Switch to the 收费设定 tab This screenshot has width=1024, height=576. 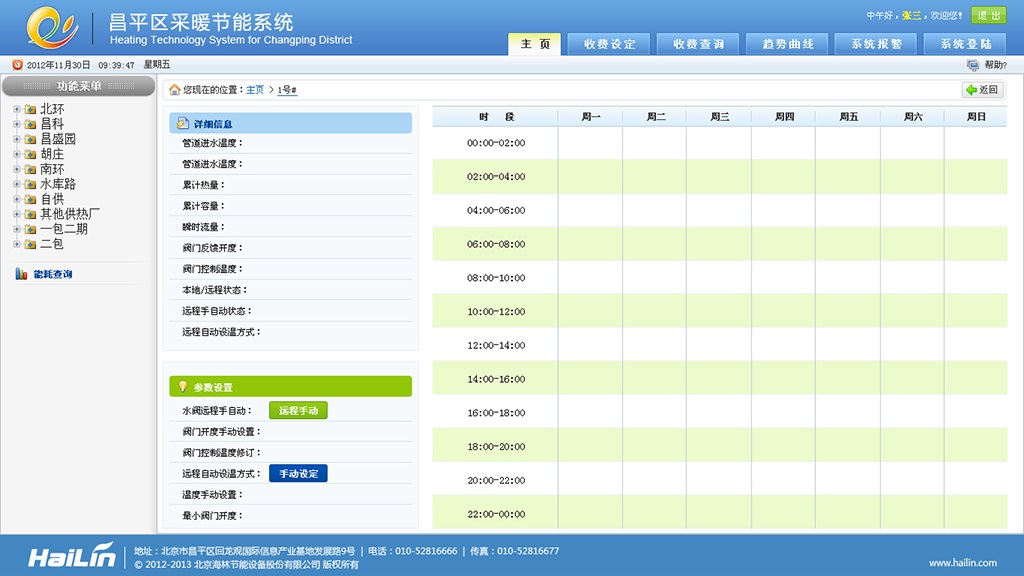point(609,44)
